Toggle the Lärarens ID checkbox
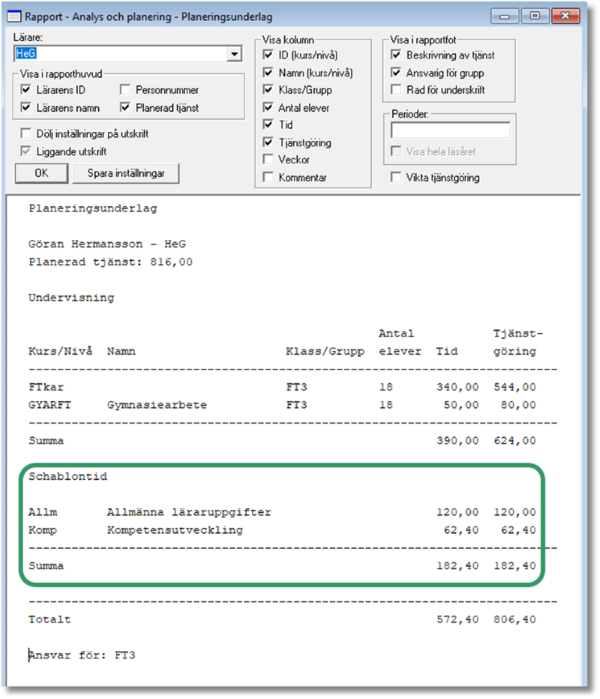The height and width of the screenshot is (699, 600). coord(27,90)
